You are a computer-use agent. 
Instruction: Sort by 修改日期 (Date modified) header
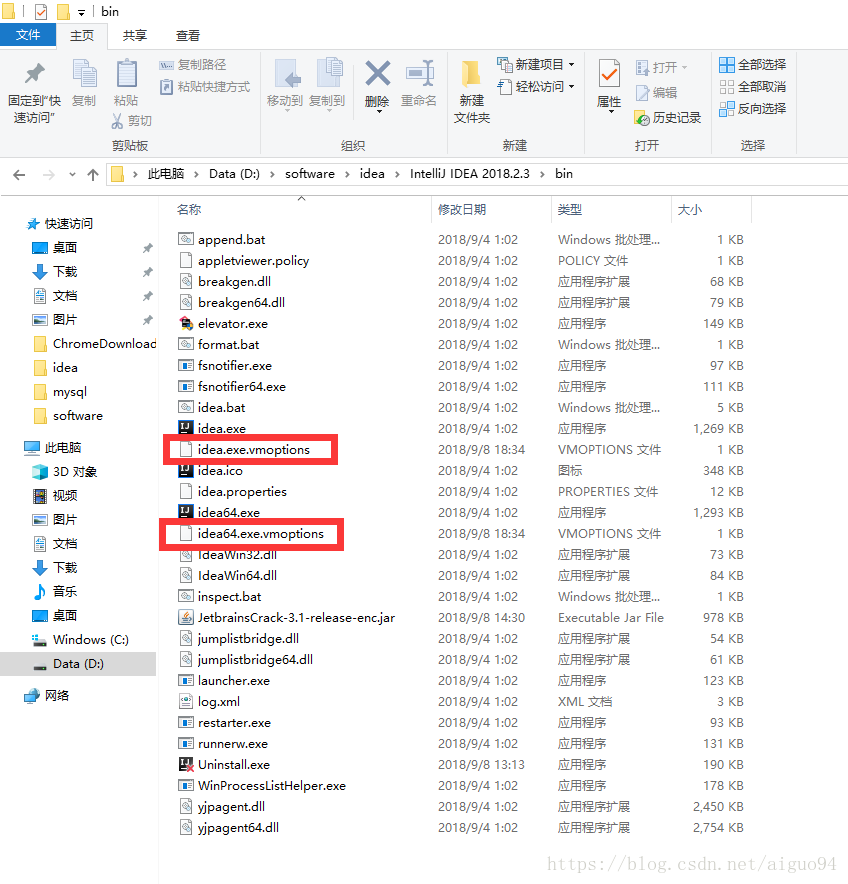462,210
